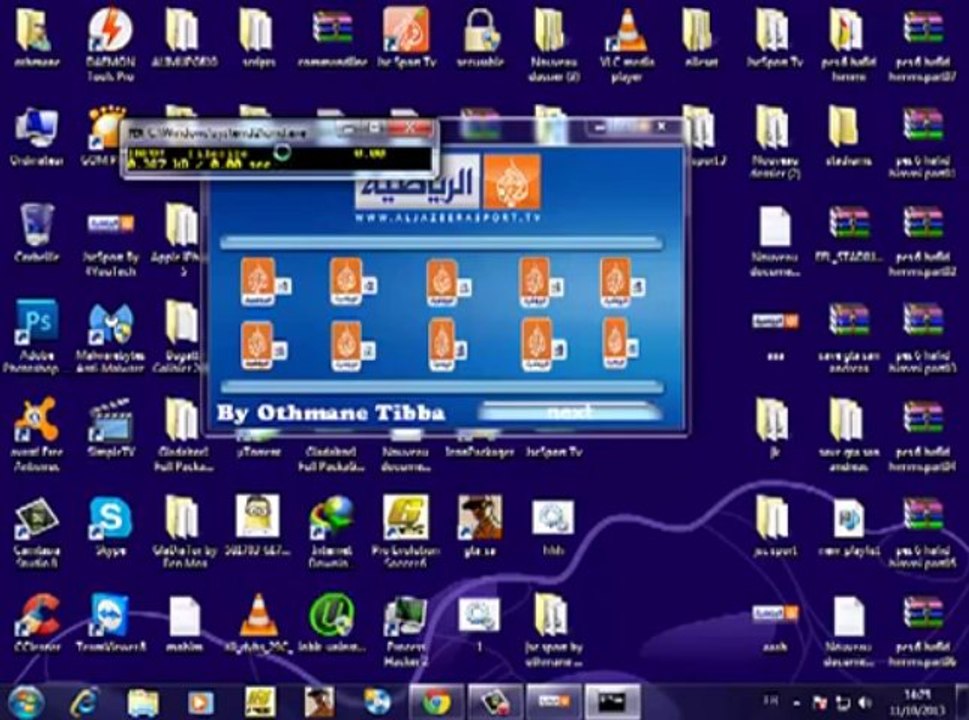Image resolution: width=969 pixels, height=720 pixels.
Task: Open Al Jazeera Sport channel 9 icon
Action: pos(544,345)
